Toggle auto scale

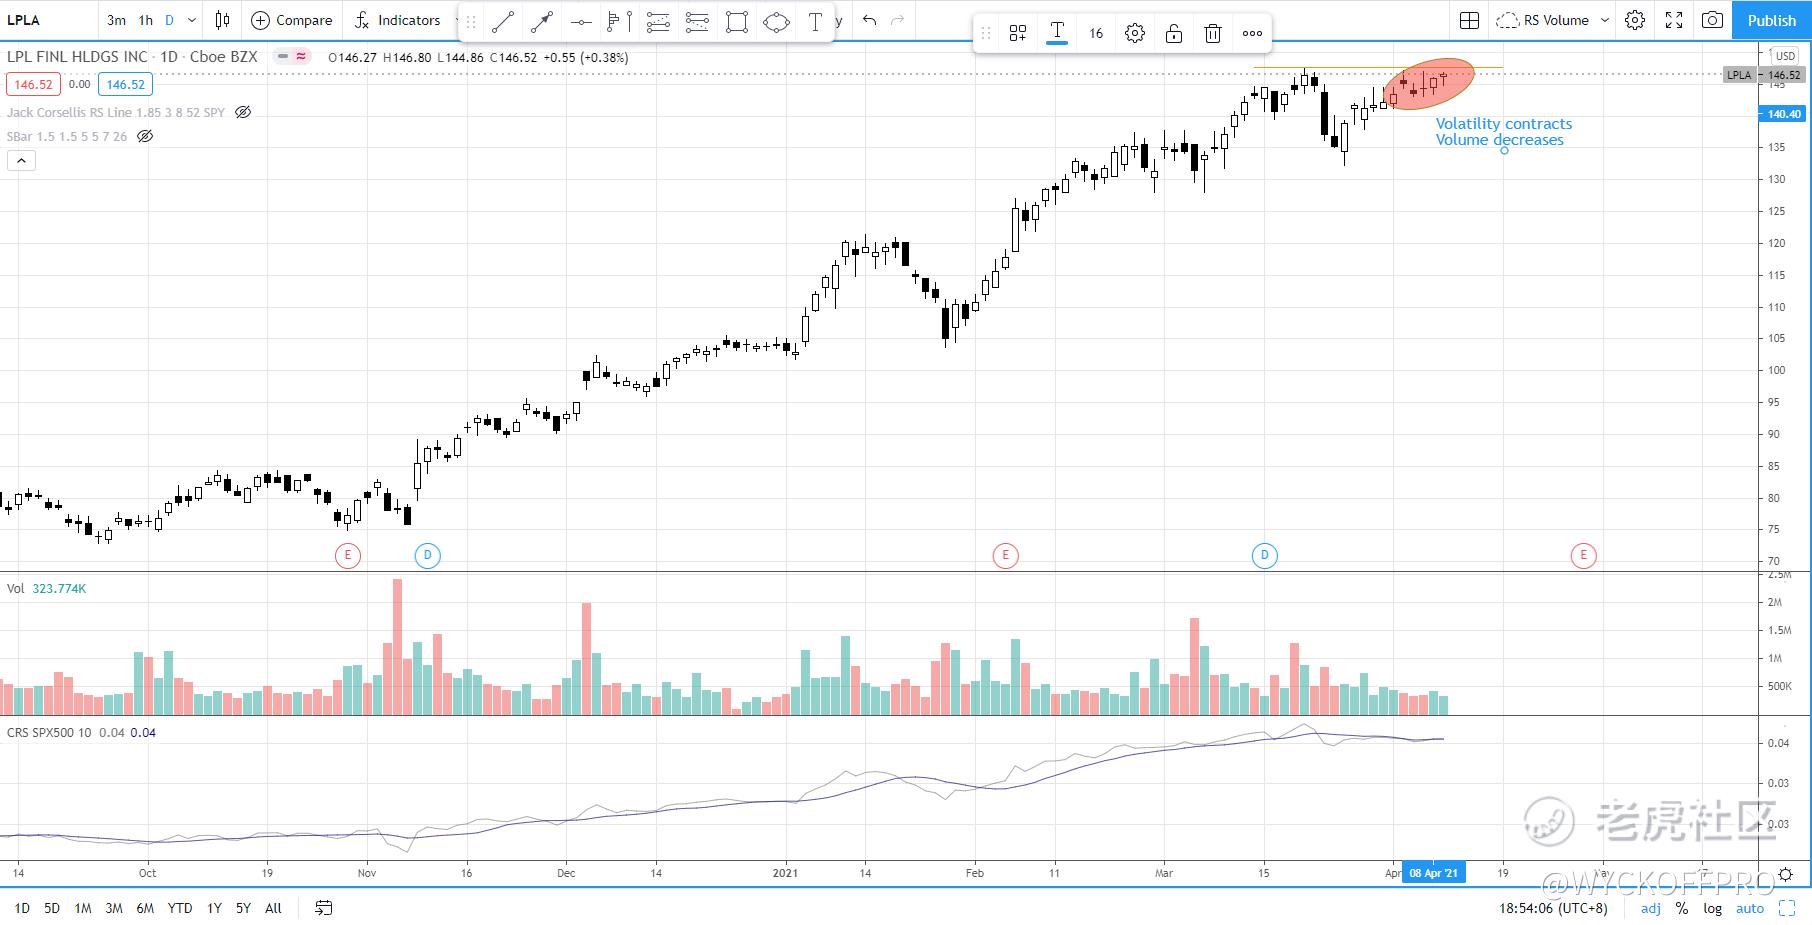[1750, 908]
